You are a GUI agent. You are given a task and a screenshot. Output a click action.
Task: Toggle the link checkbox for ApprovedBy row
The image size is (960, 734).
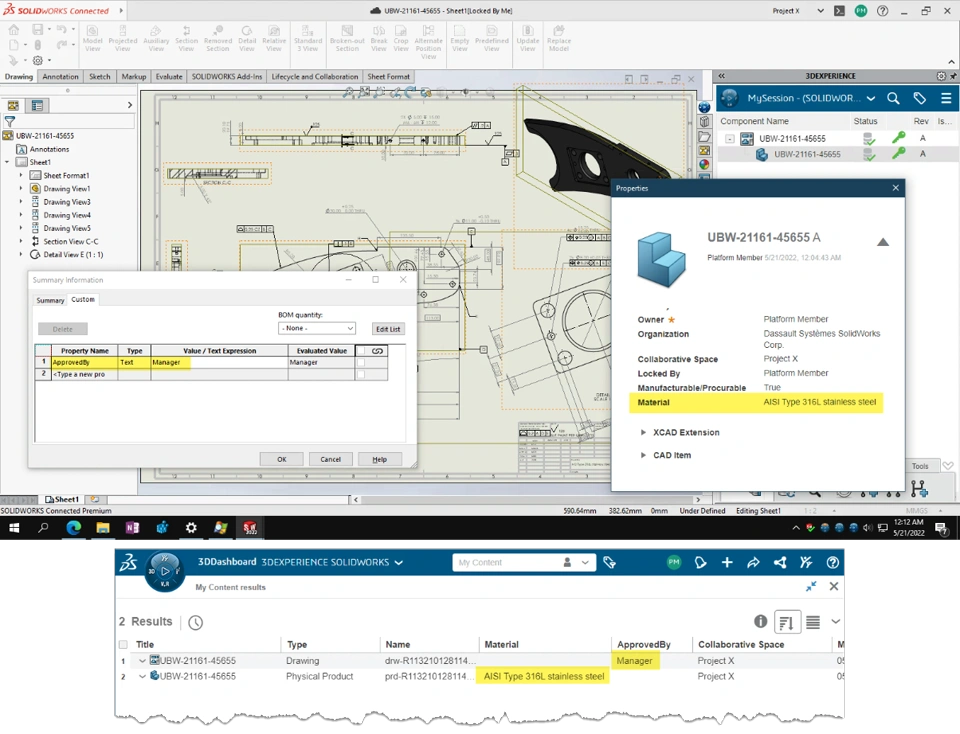[361, 362]
